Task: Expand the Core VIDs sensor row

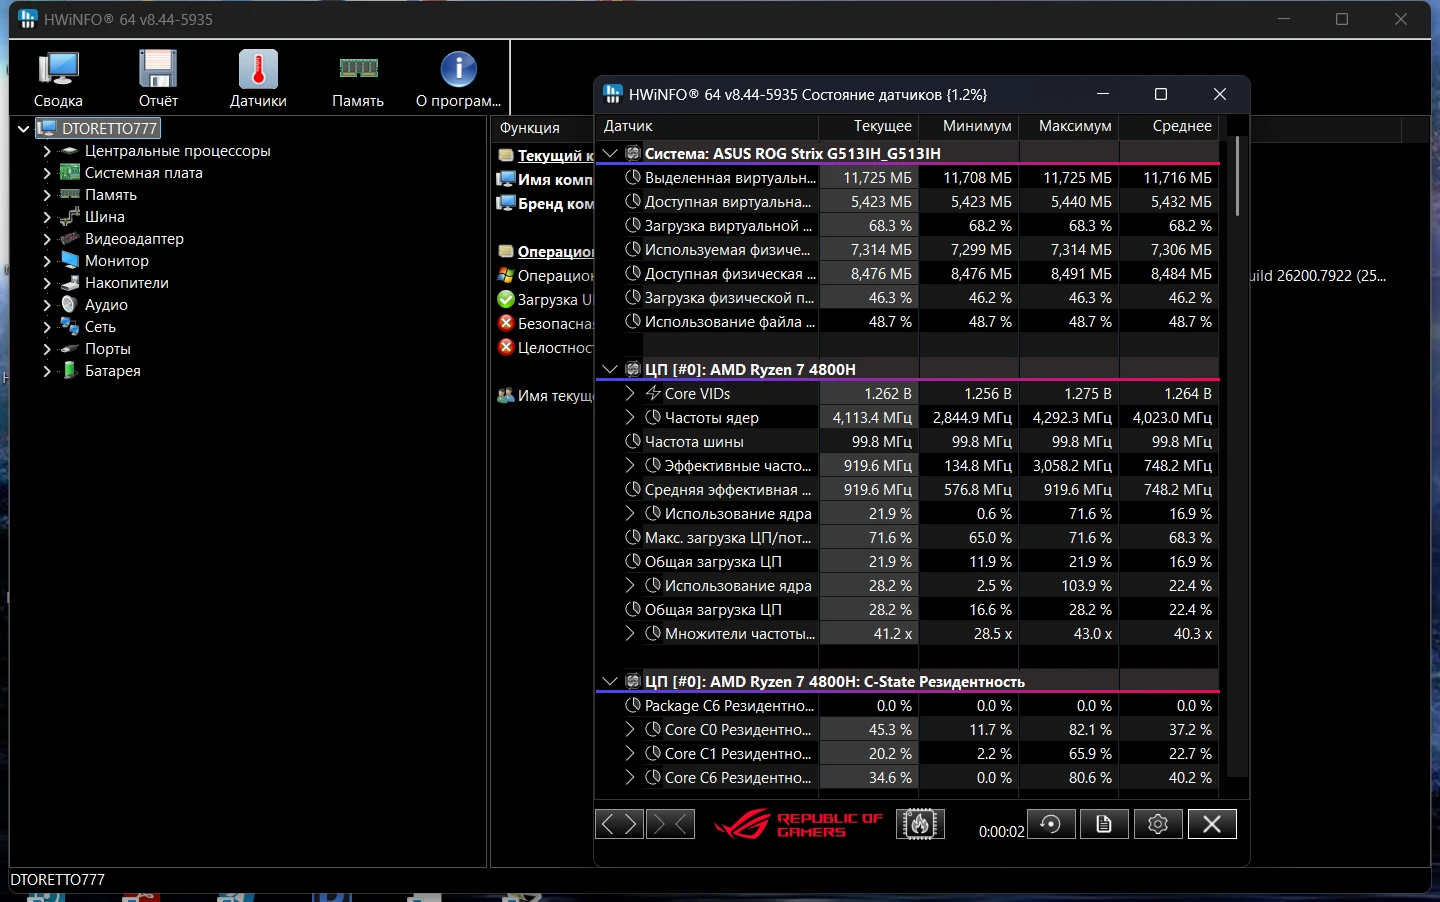Action: pos(630,394)
